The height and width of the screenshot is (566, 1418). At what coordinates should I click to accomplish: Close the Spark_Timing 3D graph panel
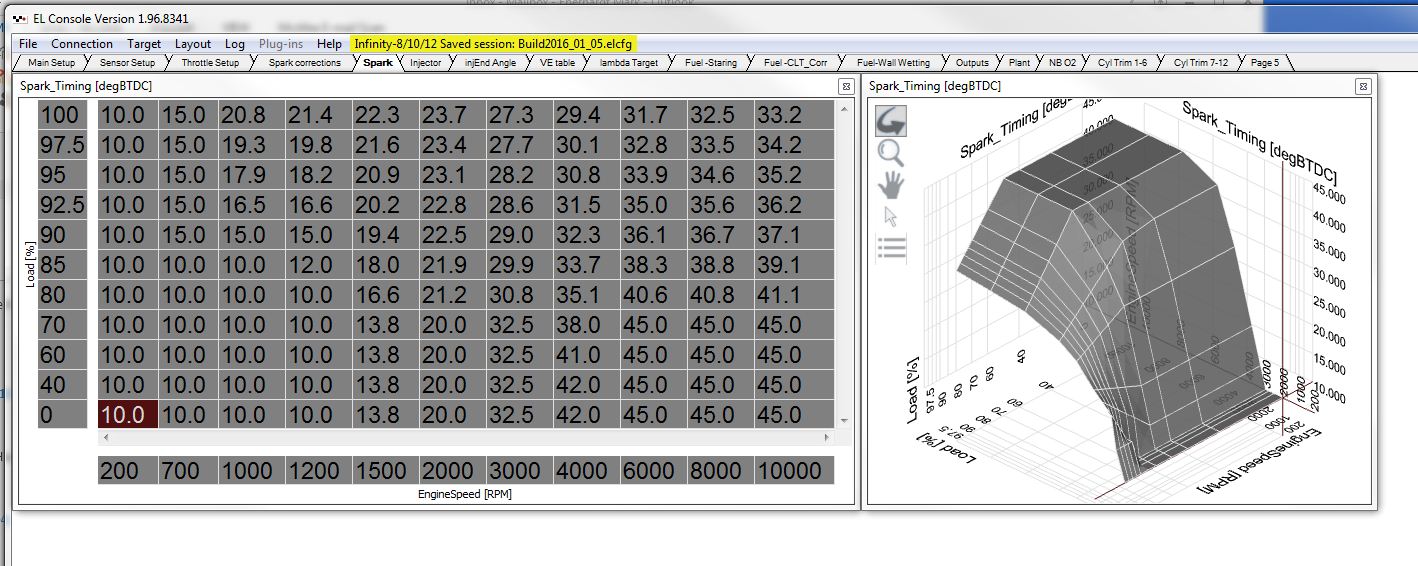coord(1362,87)
